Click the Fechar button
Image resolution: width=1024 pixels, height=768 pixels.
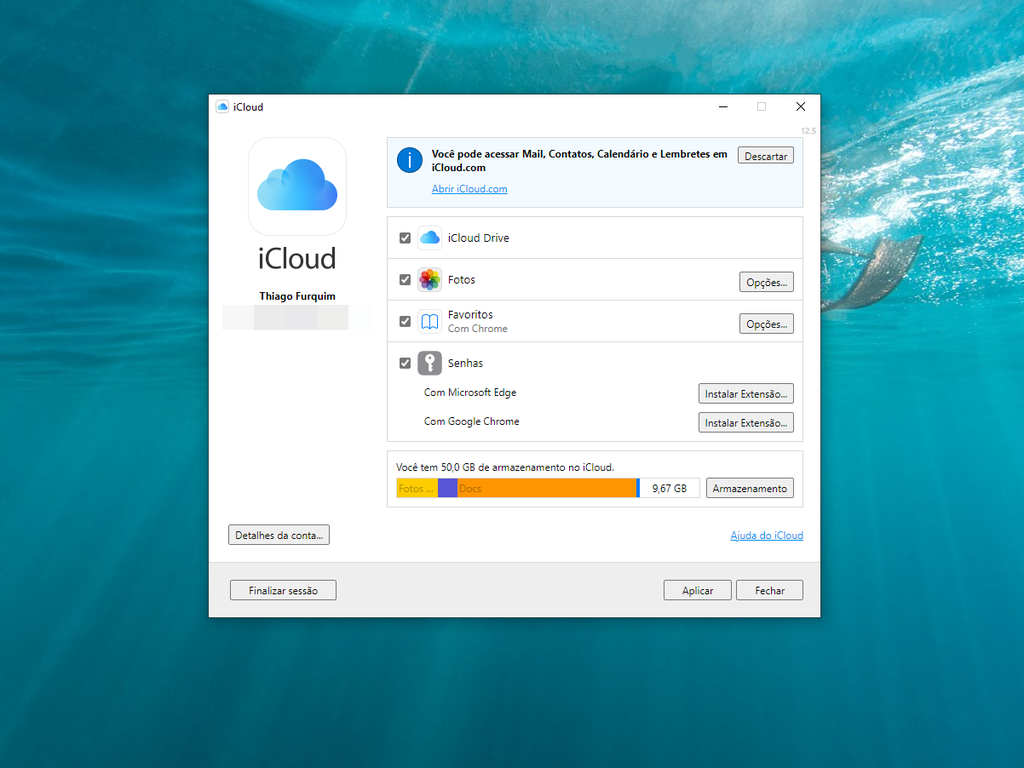770,590
